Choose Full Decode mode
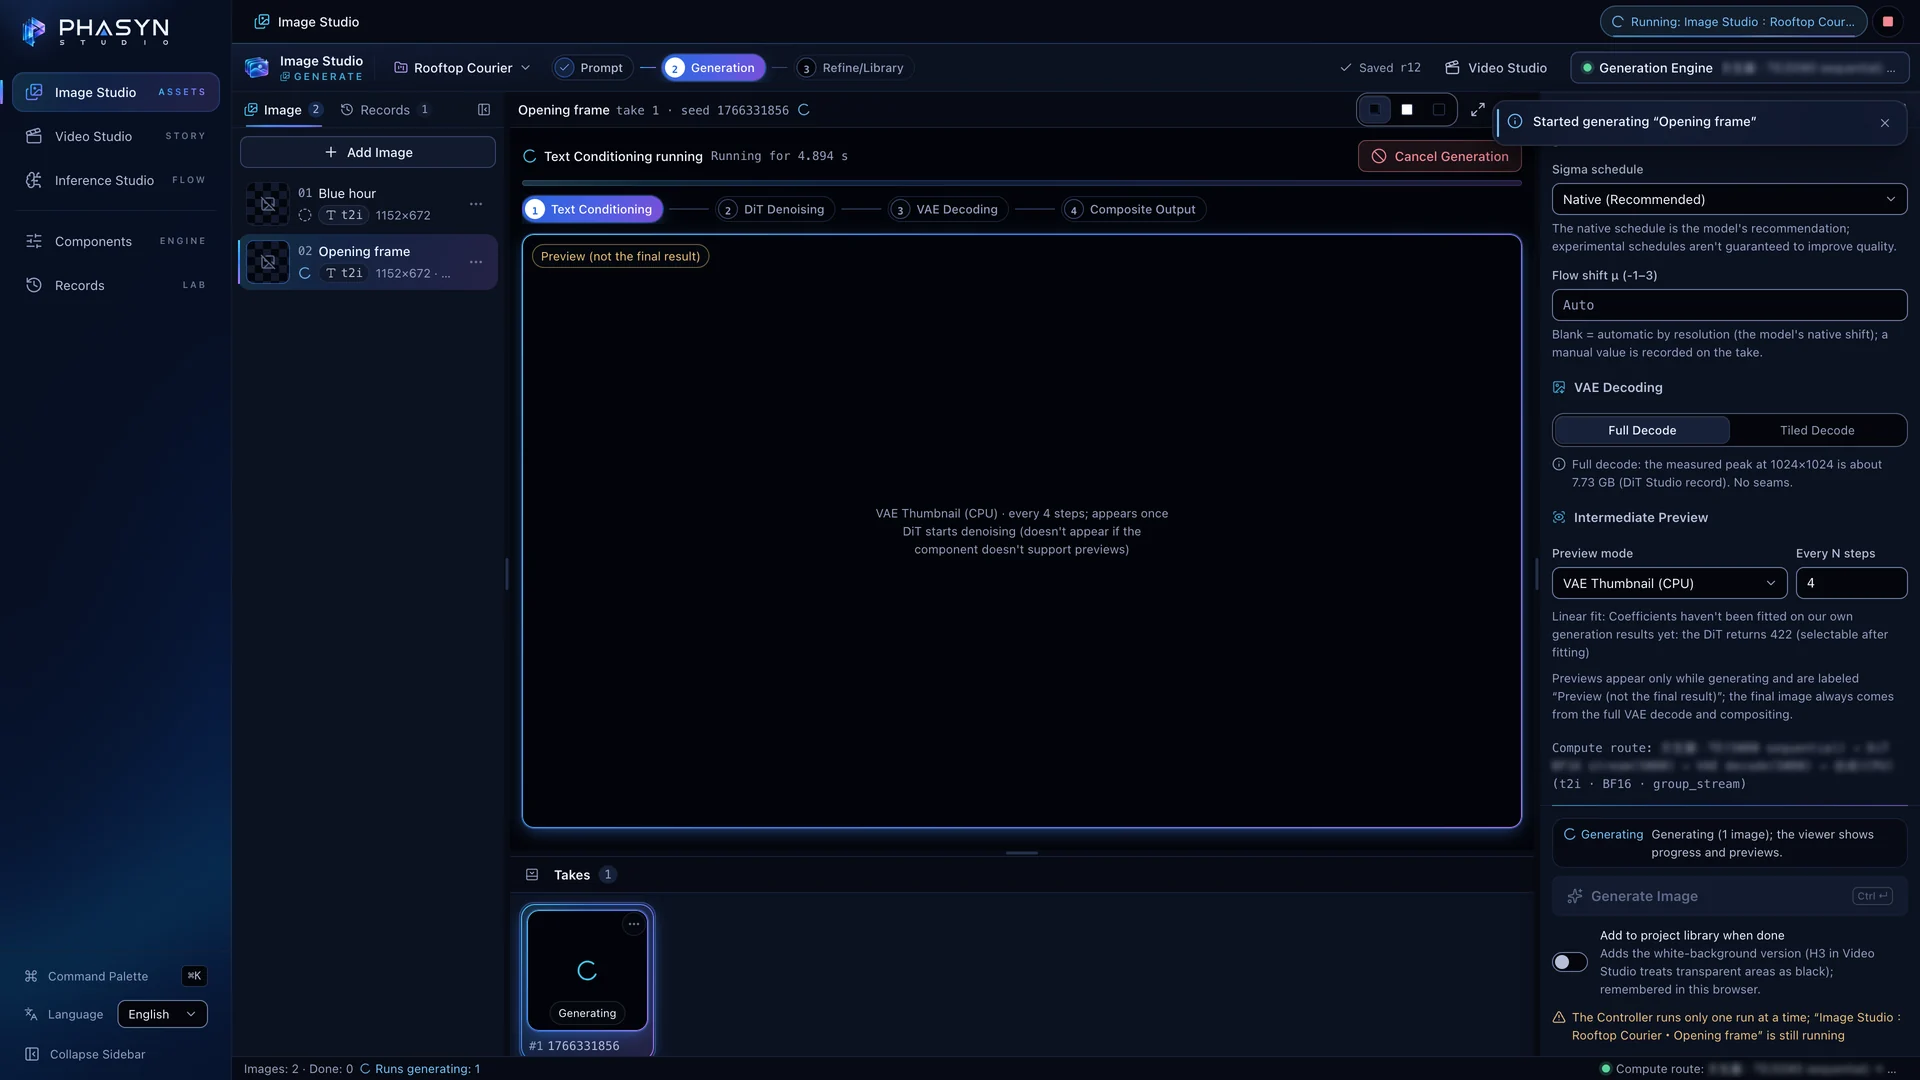Image resolution: width=1920 pixels, height=1080 pixels. click(1642, 431)
